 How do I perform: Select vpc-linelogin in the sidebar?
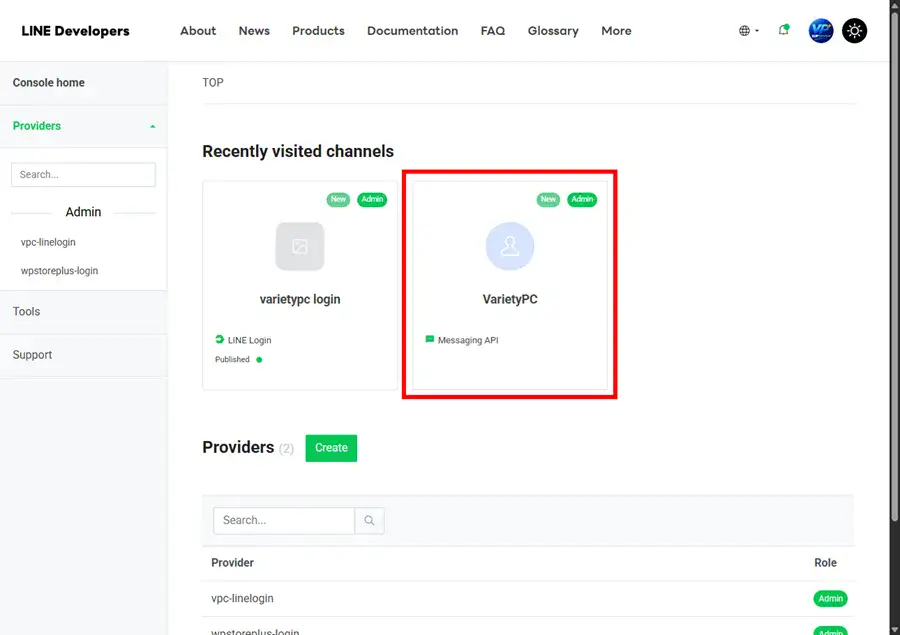click(x=48, y=242)
